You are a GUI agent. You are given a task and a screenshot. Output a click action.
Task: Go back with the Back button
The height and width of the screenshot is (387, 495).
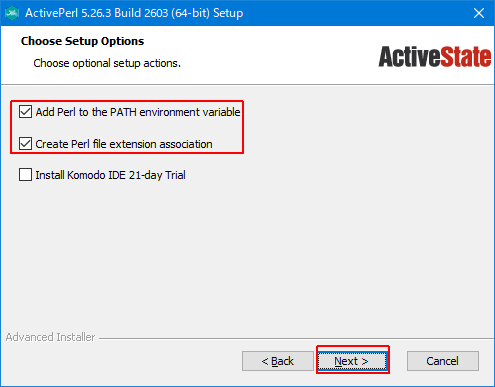[278, 361]
